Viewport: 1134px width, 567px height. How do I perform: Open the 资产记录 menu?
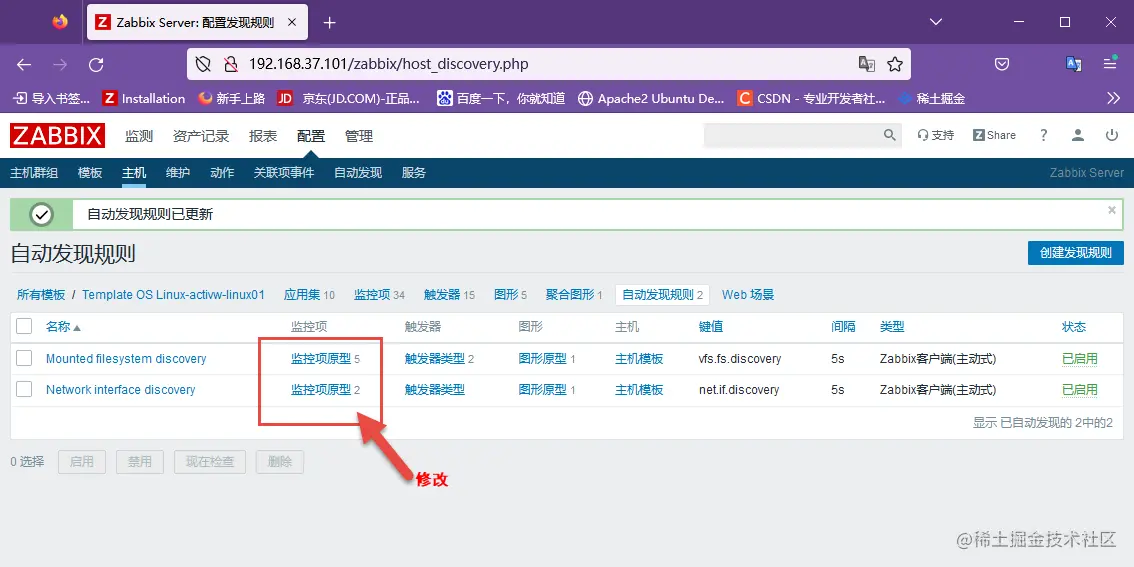(201, 136)
